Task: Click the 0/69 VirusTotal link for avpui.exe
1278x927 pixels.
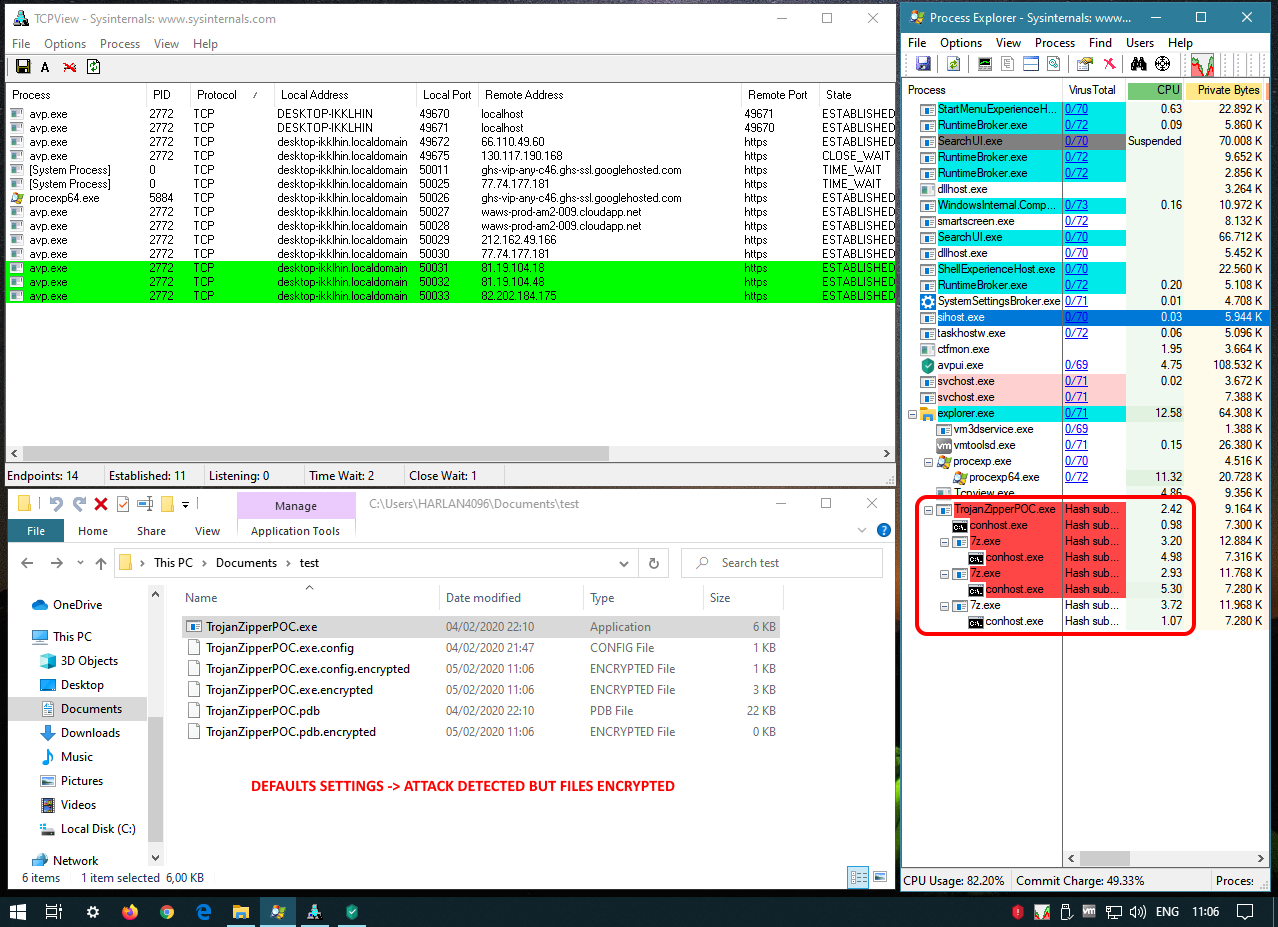Action: point(1076,365)
